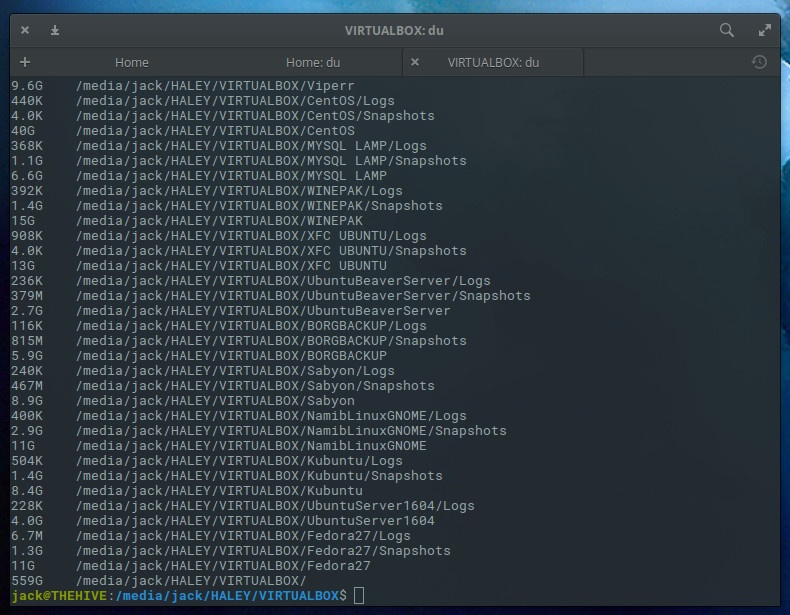The height and width of the screenshot is (615, 790).
Task: Click the NamibLinuxGNOME/Snapshots path line
Action: click(290, 431)
